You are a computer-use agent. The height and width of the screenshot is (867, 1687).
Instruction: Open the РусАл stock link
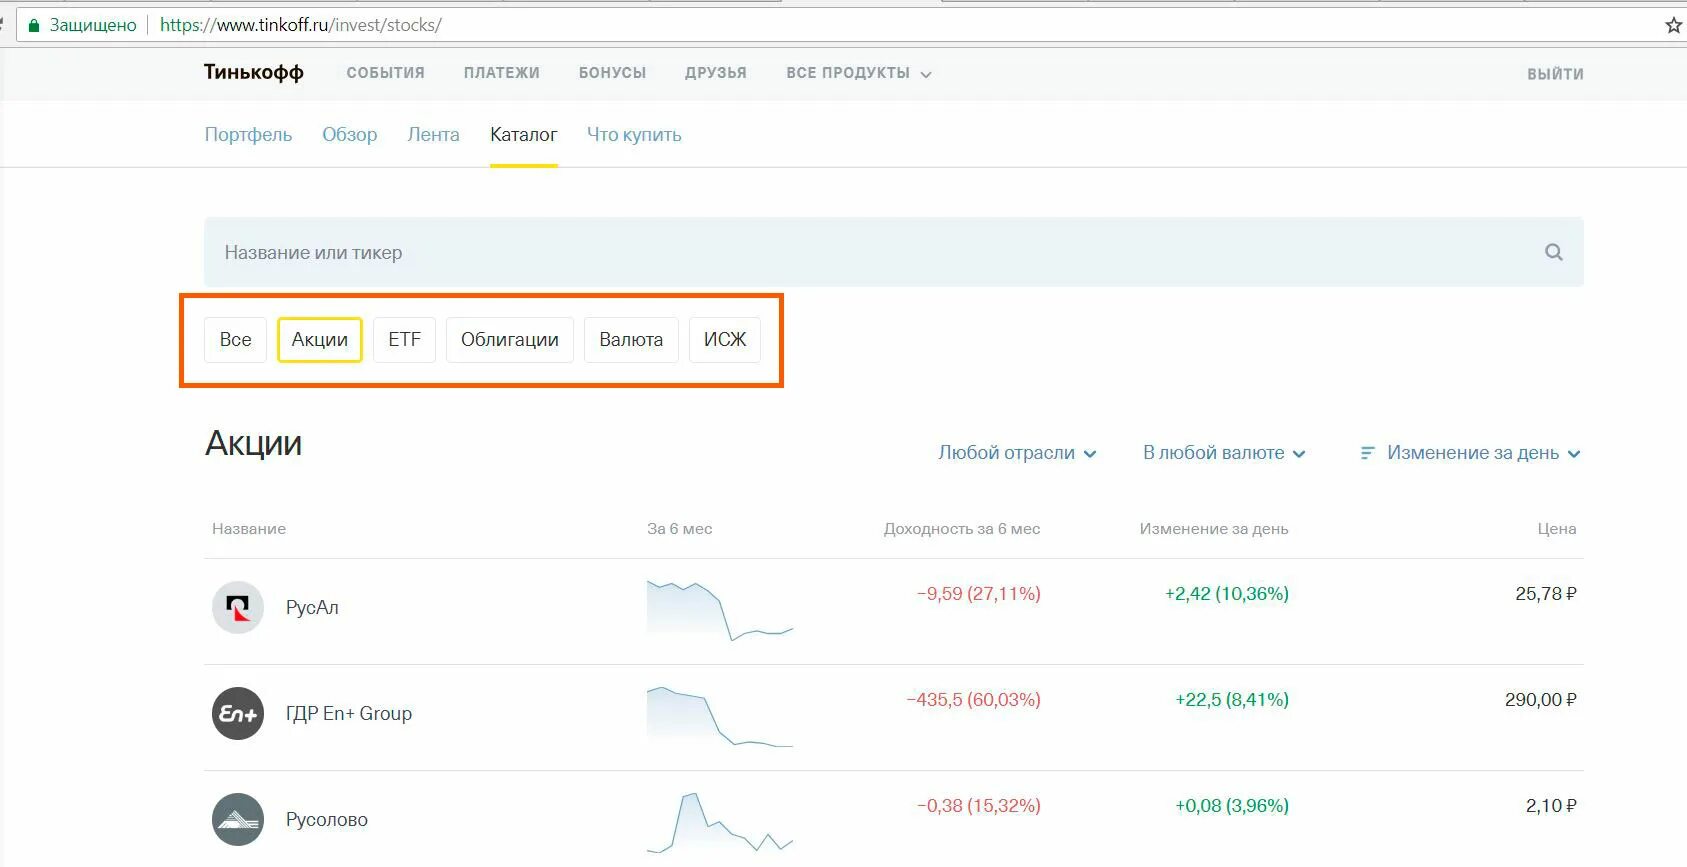point(312,607)
